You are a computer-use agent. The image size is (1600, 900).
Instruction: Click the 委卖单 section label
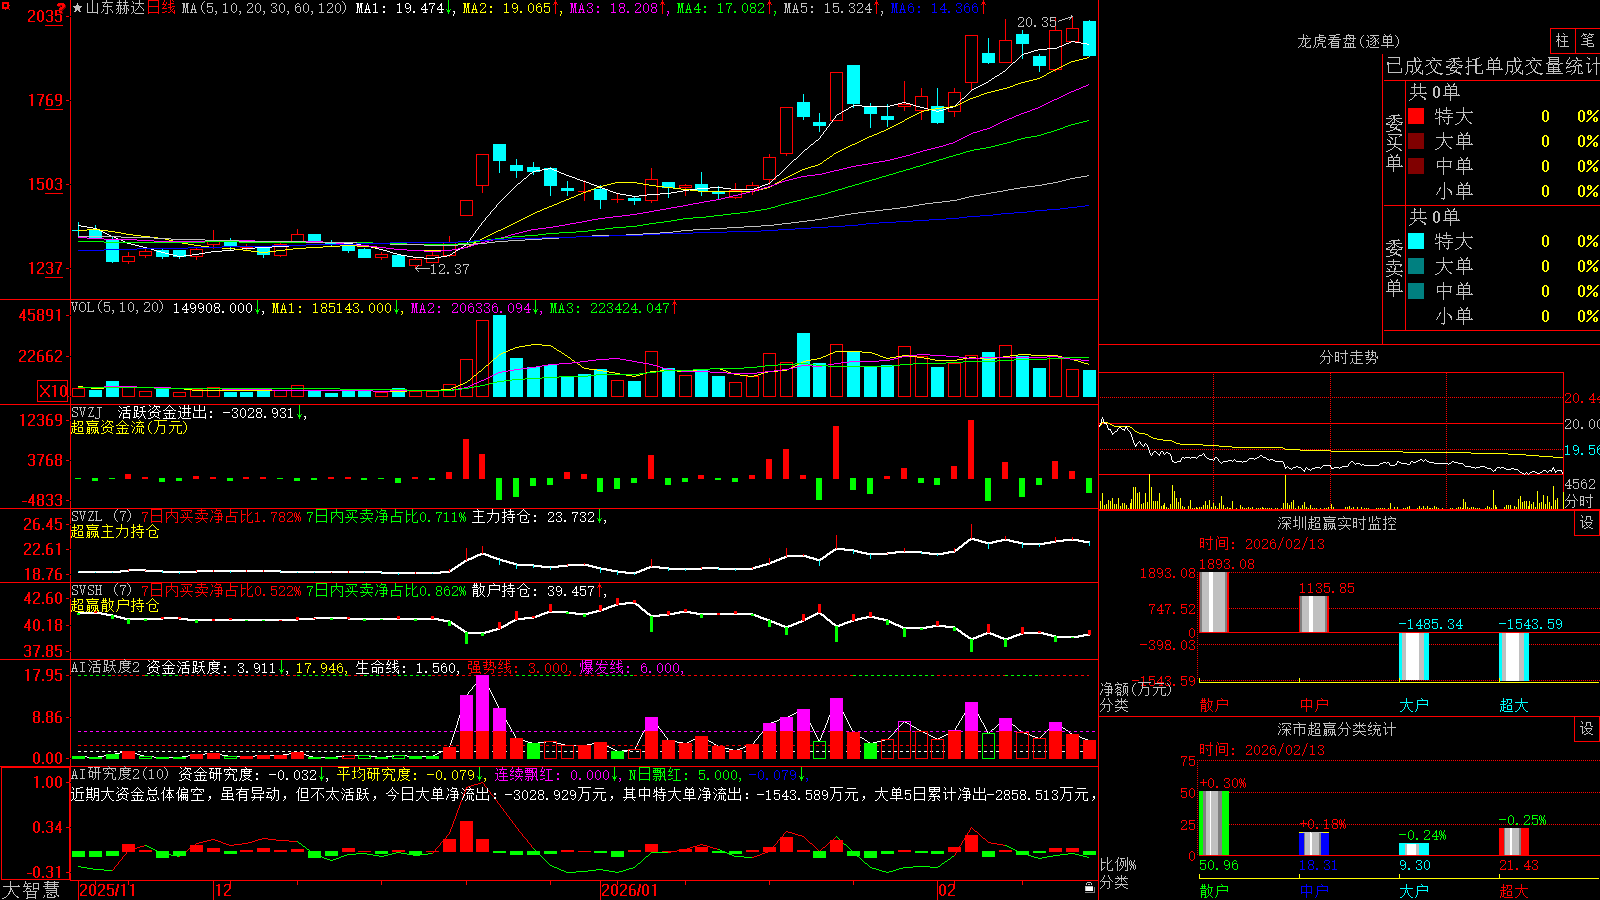point(1394,268)
